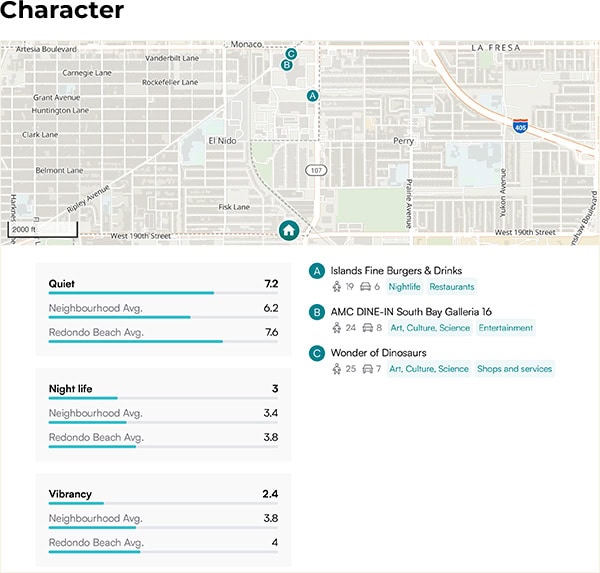Open AMC DINE-IN South Bay Galleria 16

[411, 312]
